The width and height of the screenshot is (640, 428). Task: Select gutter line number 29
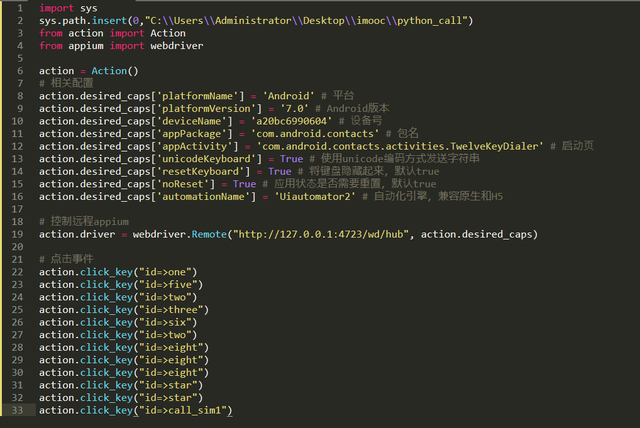(17, 360)
